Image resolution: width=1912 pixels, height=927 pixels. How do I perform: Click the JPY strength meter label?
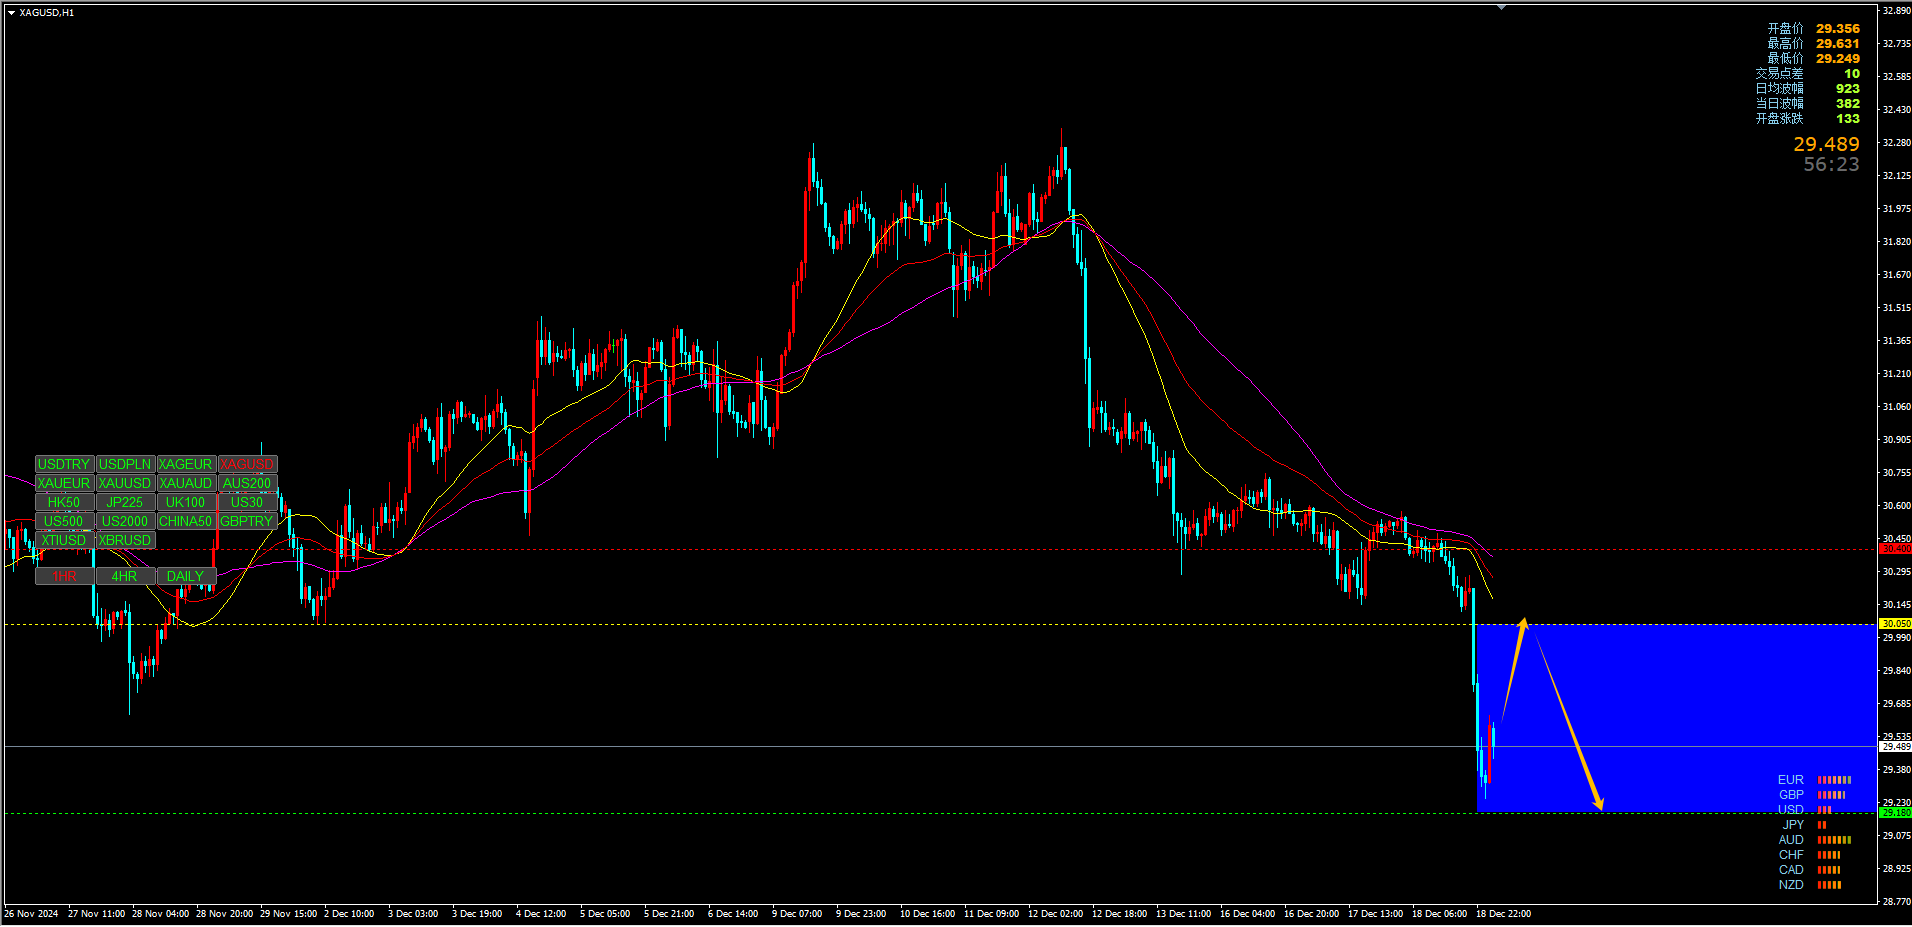[1793, 825]
